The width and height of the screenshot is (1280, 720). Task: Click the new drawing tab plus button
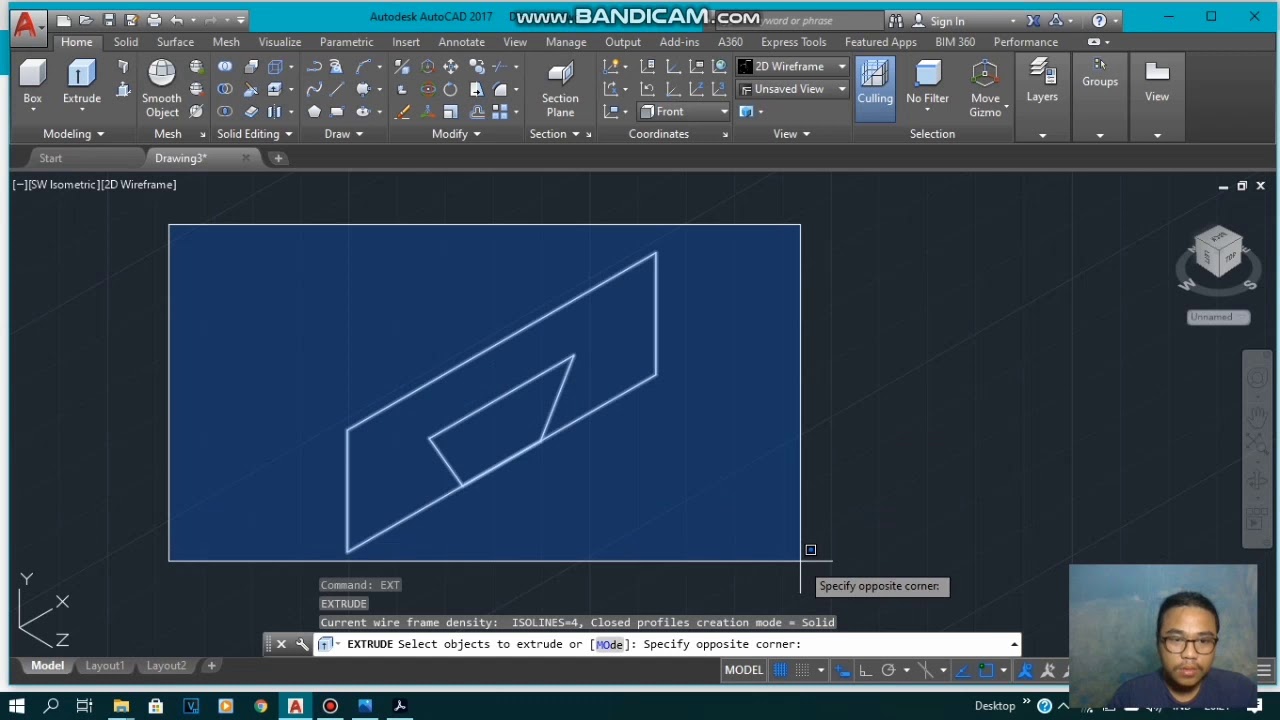(x=278, y=158)
